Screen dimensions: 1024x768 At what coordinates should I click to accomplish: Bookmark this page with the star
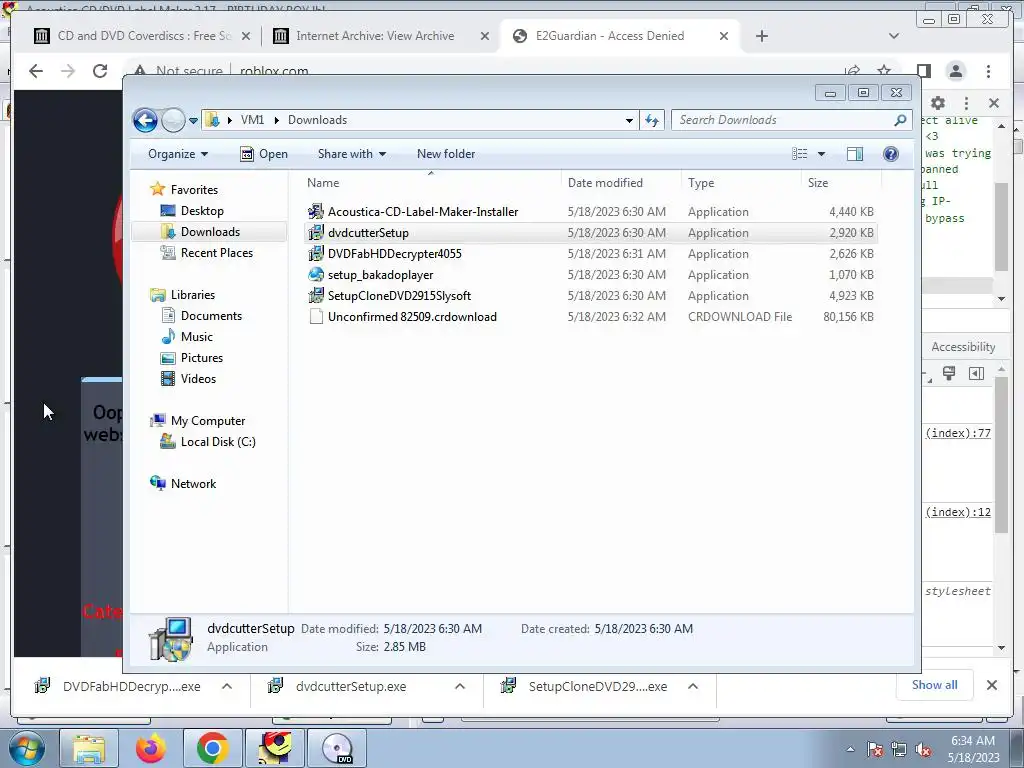(884, 71)
